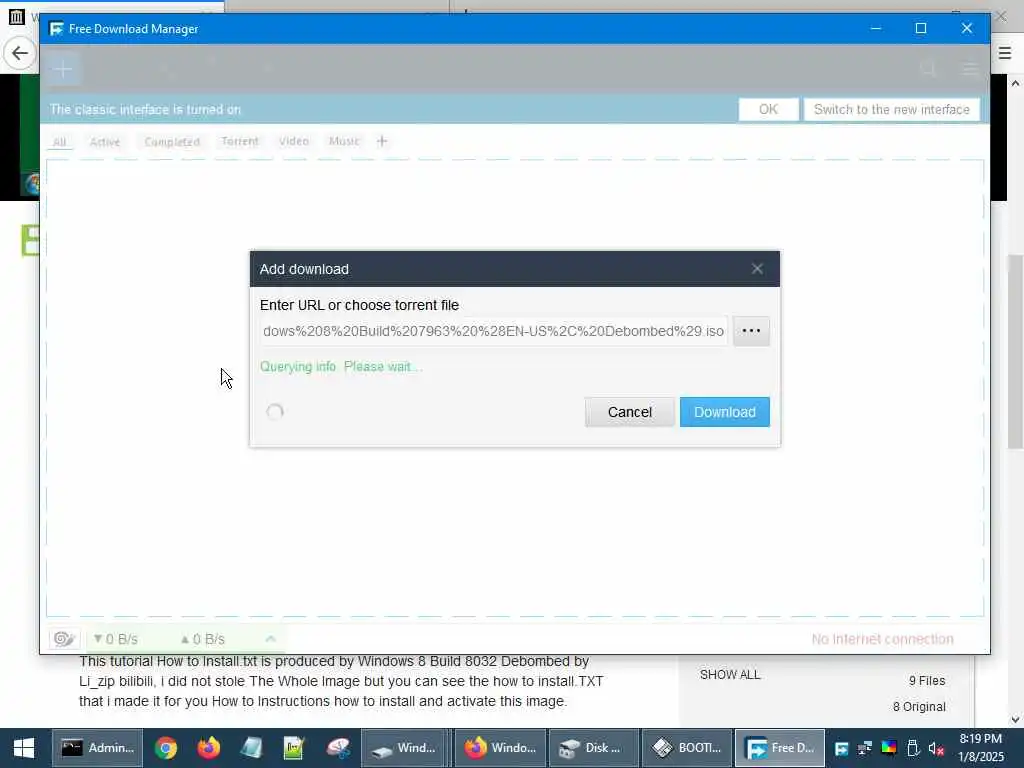The width and height of the screenshot is (1024, 768).
Task: Click the browser page vertical scrollbar
Action: click(1015, 353)
